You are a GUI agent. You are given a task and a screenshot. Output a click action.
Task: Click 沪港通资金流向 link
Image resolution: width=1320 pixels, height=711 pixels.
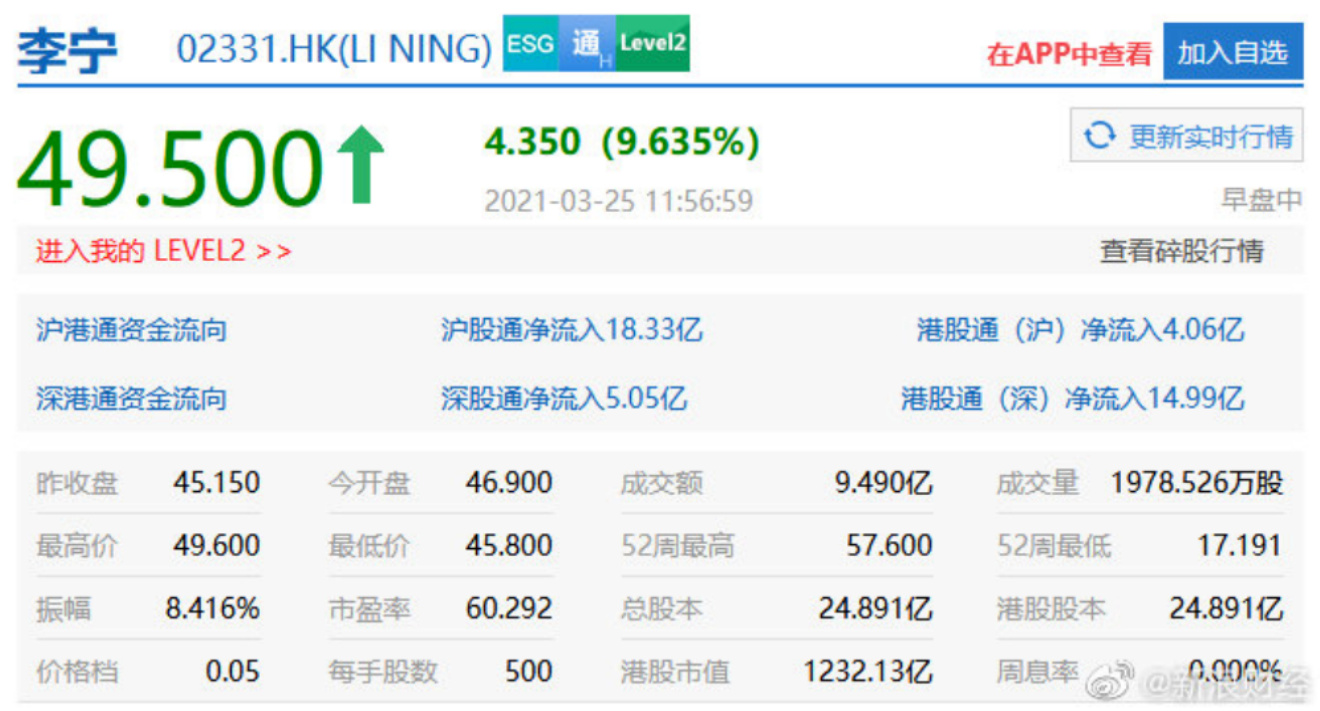[x=131, y=329]
